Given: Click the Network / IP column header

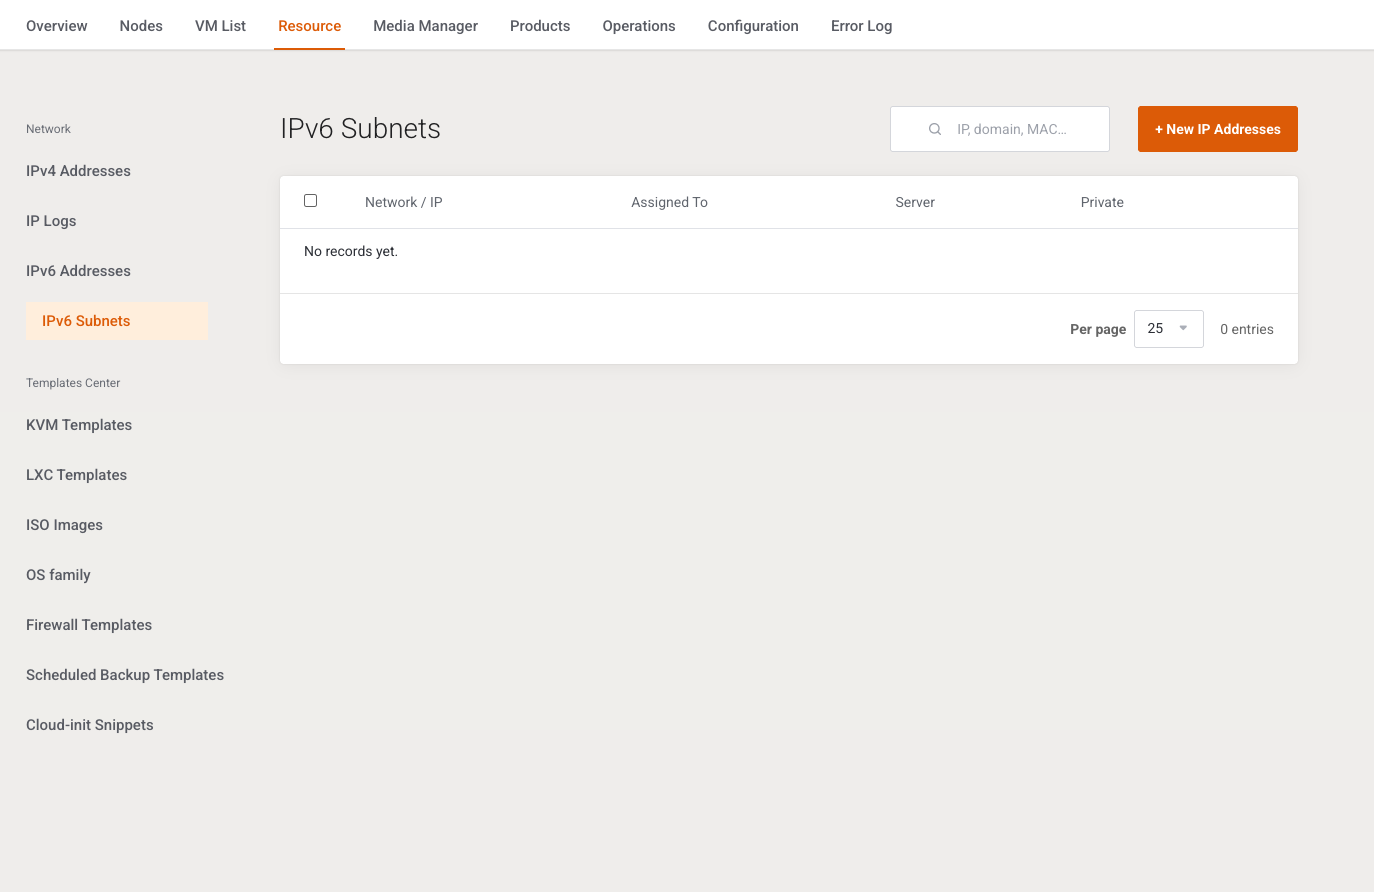Looking at the screenshot, I should point(404,202).
